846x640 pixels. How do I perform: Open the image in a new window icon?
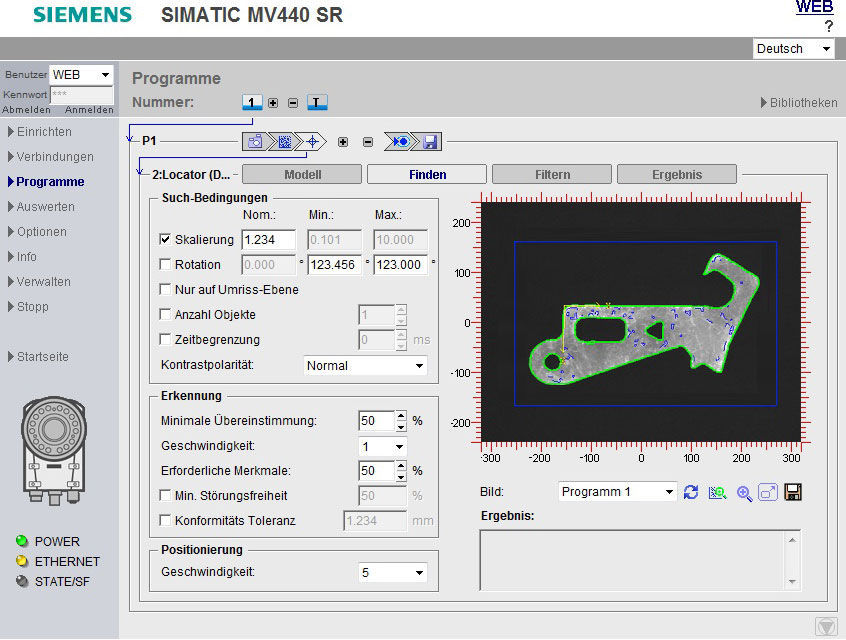[766, 492]
